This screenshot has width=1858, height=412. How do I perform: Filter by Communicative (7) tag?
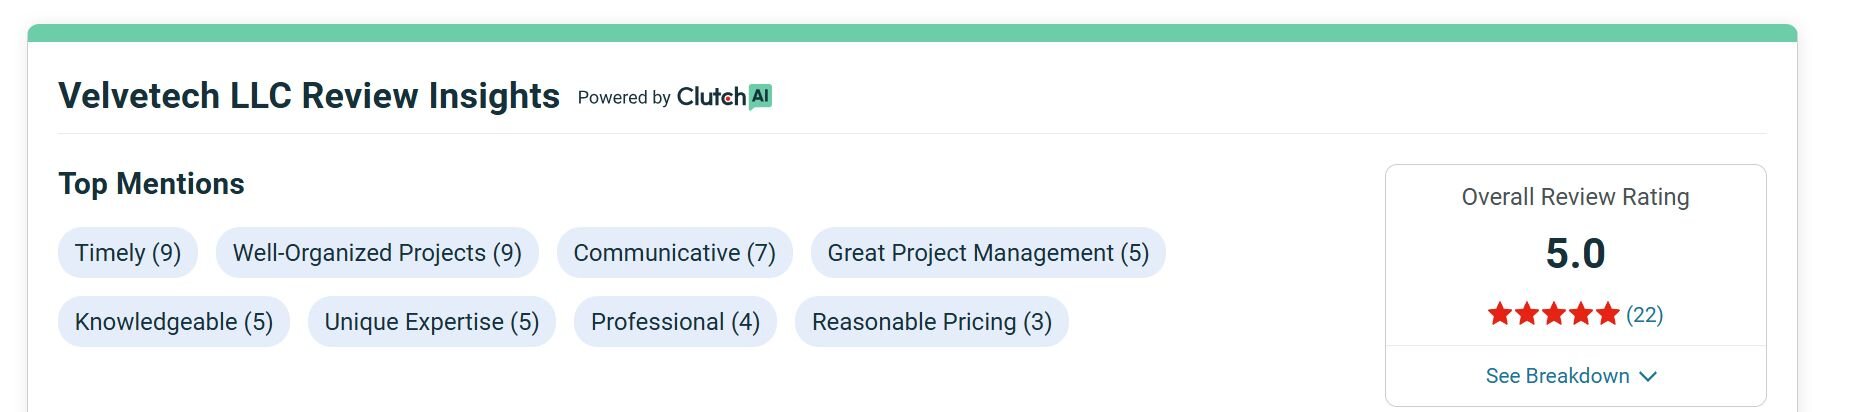[x=674, y=253]
